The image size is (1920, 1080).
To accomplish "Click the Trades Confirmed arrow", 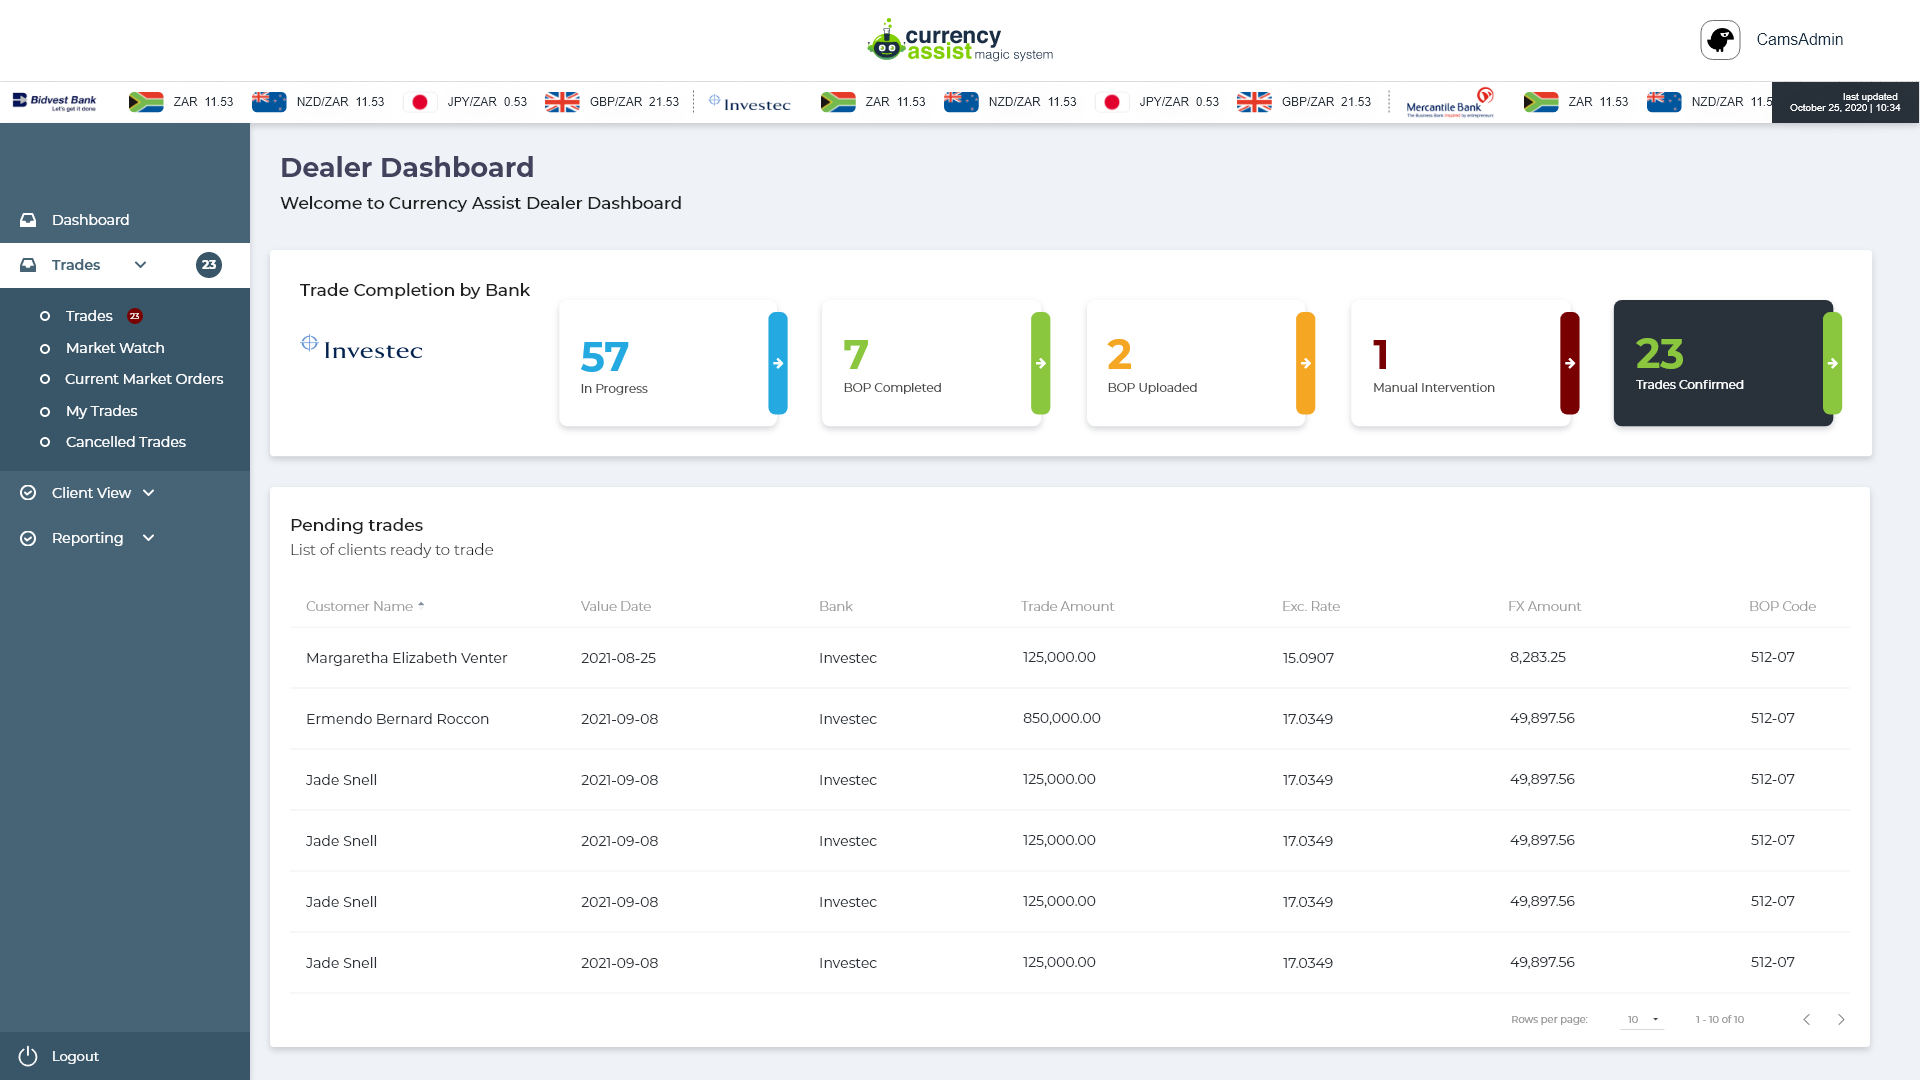I will (1832, 363).
